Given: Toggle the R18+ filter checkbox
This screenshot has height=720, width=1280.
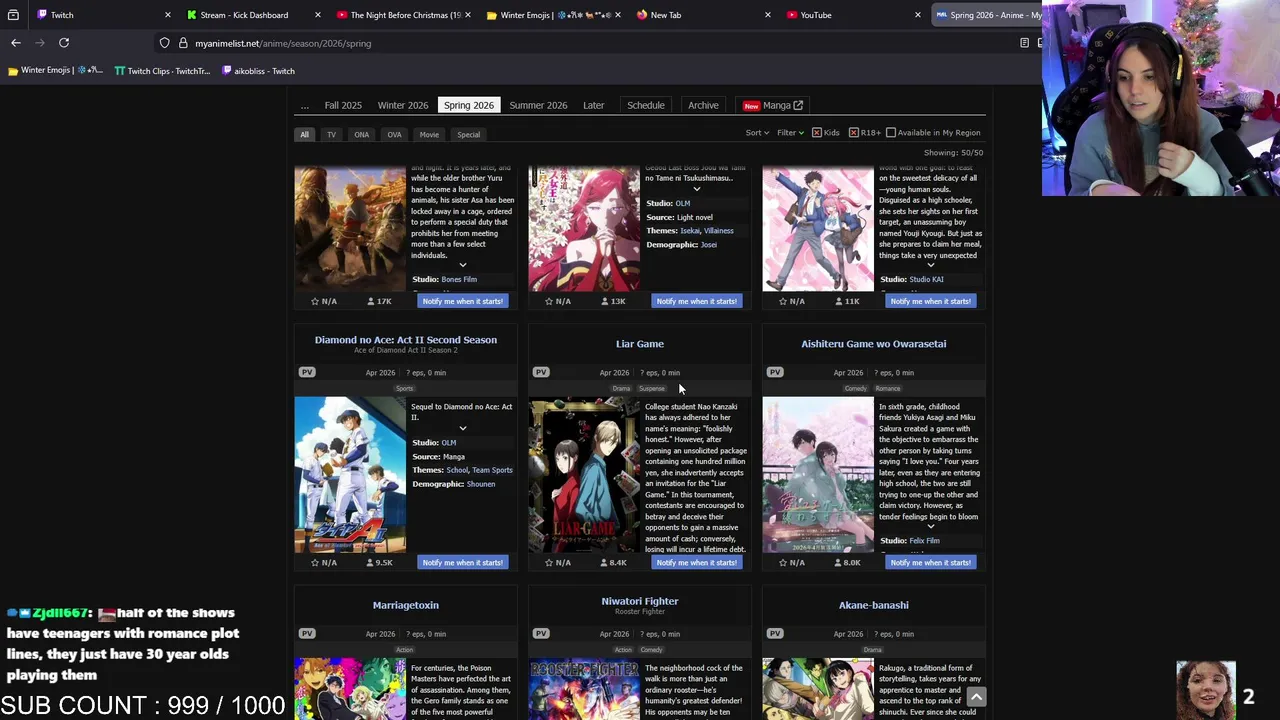Looking at the screenshot, I should point(853,132).
